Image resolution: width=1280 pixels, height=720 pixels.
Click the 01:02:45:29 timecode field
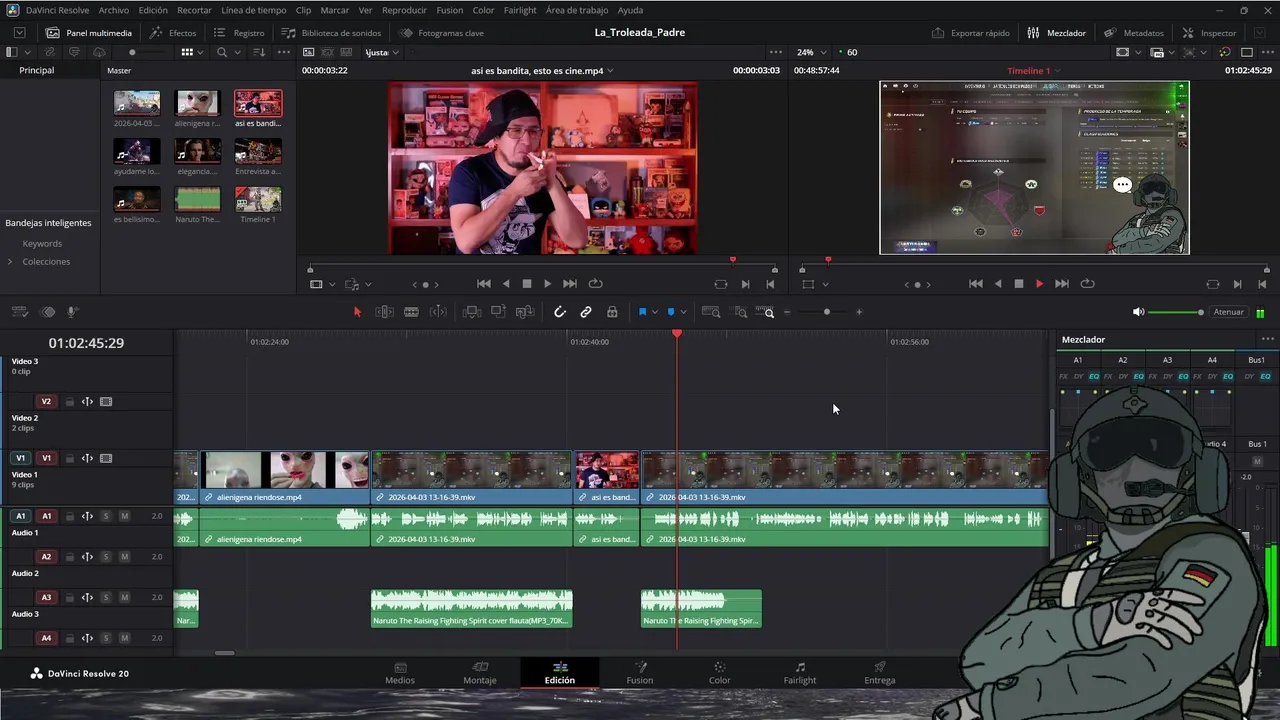click(x=86, y=343)
